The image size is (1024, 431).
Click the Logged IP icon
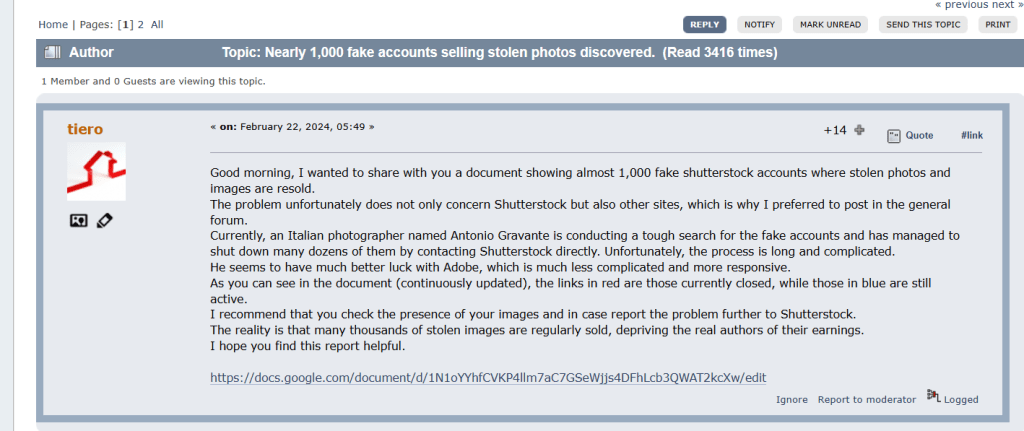933,397
